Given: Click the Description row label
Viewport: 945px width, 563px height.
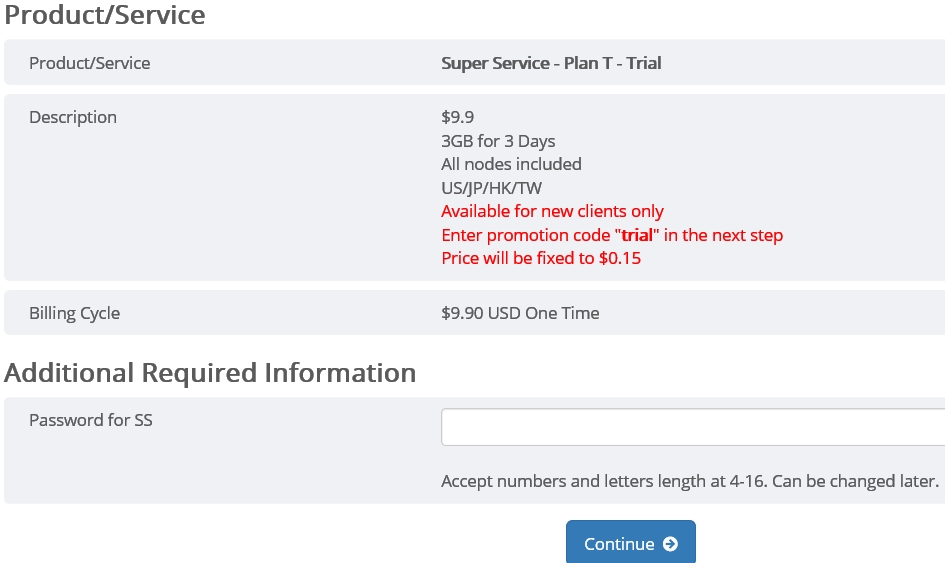Looking at the screenshot, I should point(73,117).
